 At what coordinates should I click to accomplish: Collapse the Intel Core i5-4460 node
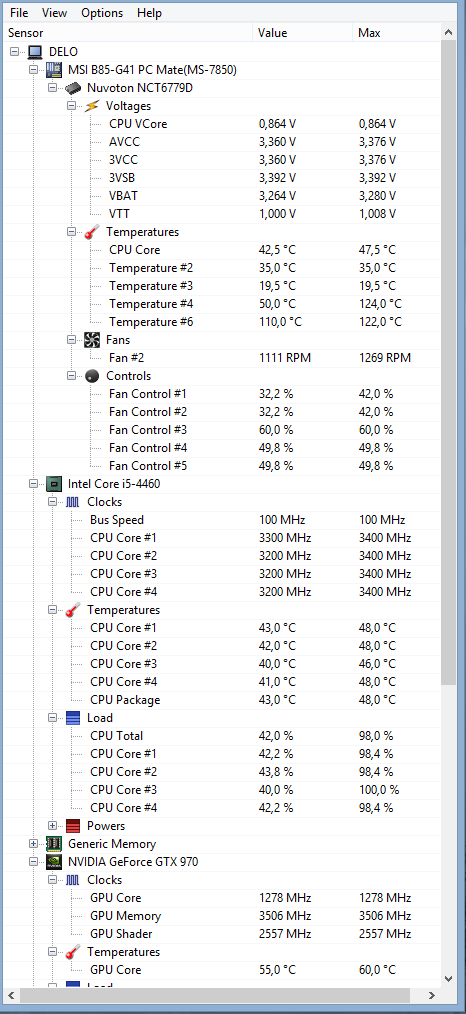point(34,483)
